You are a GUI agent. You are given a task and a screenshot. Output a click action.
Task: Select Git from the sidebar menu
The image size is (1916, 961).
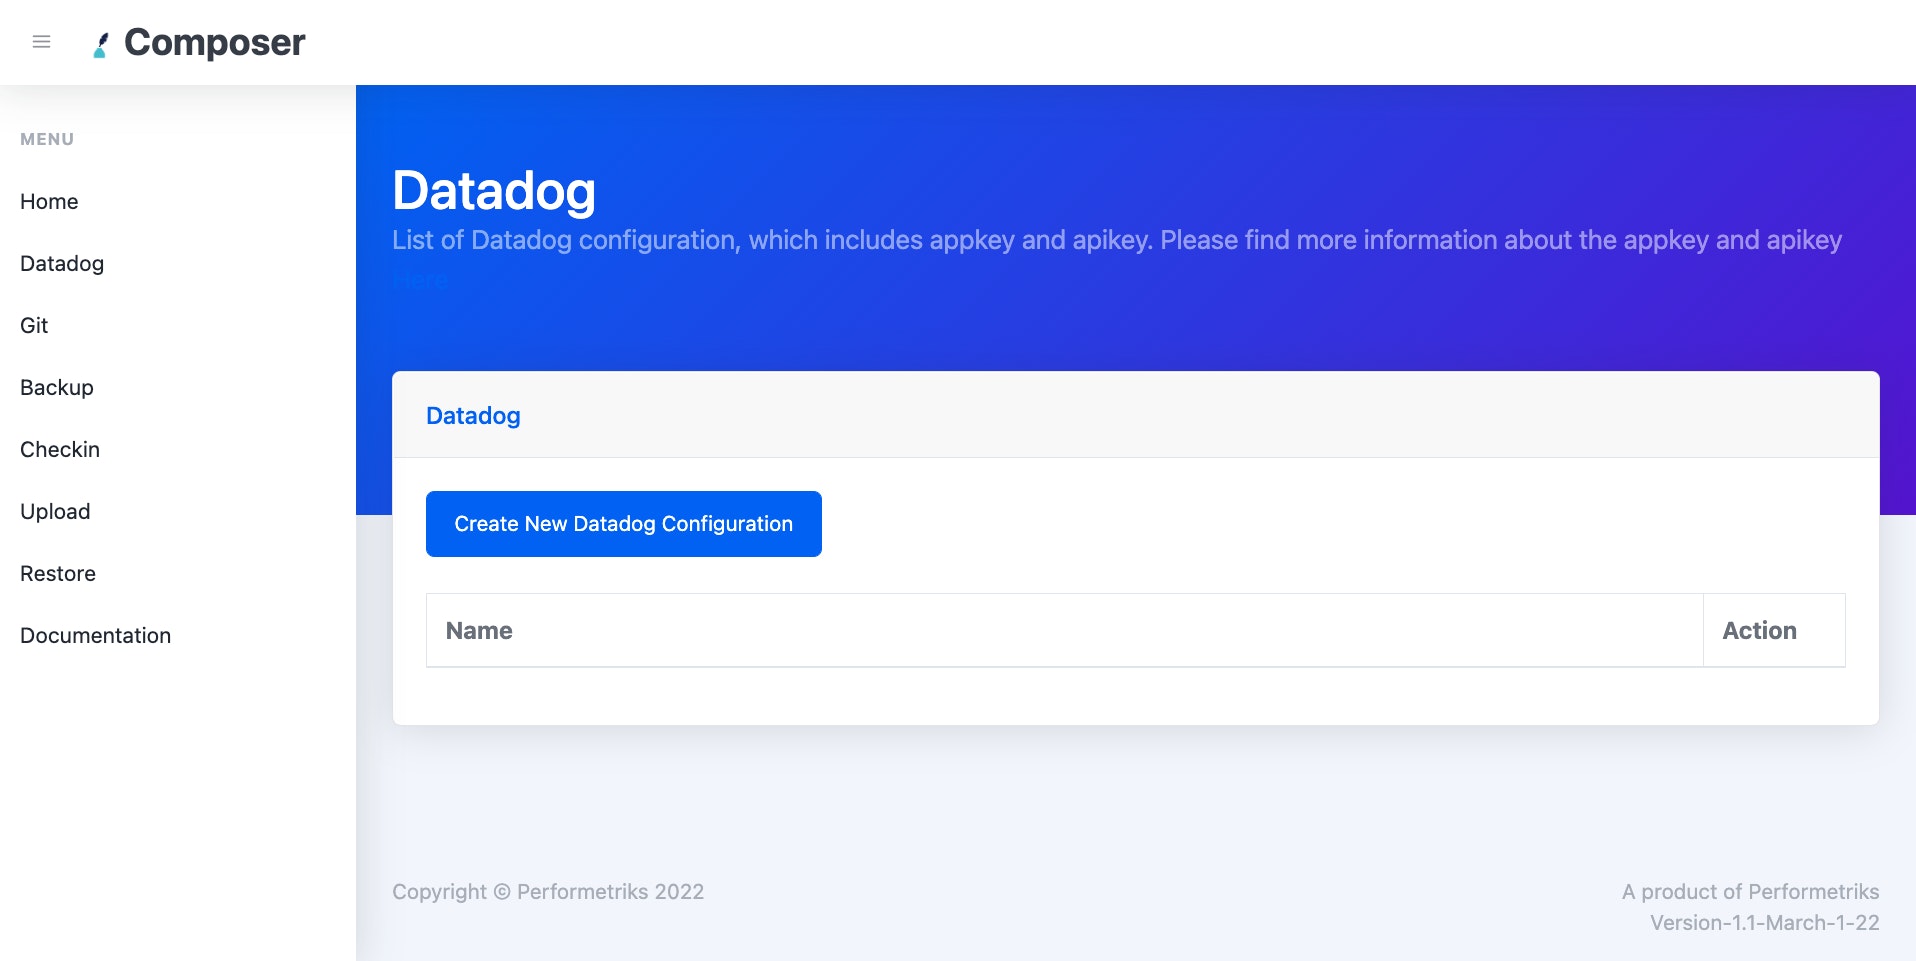34,326
